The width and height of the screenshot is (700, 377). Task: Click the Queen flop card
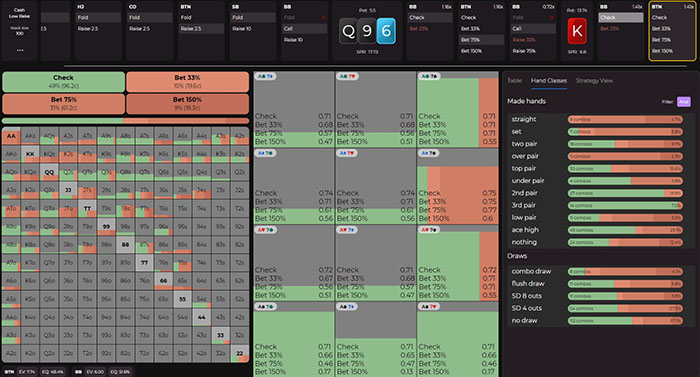(x=348, y=31)
